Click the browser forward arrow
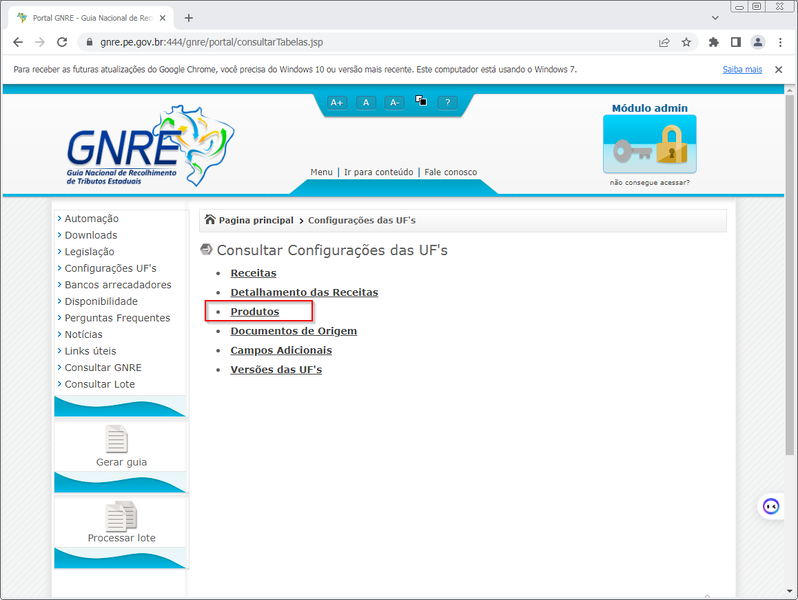This screenshot has width=798, height=600. 40,42
